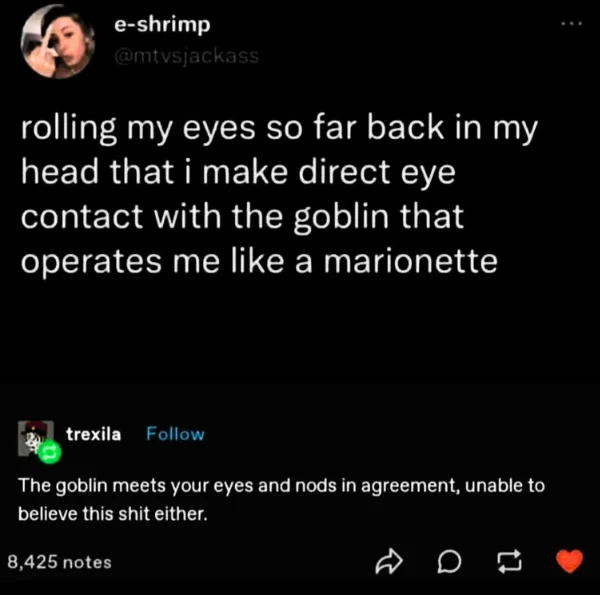This screenshot has width=600, height=600.
Task: Click the post line starting "rolling my eyes"
Action: coord(279,128)
